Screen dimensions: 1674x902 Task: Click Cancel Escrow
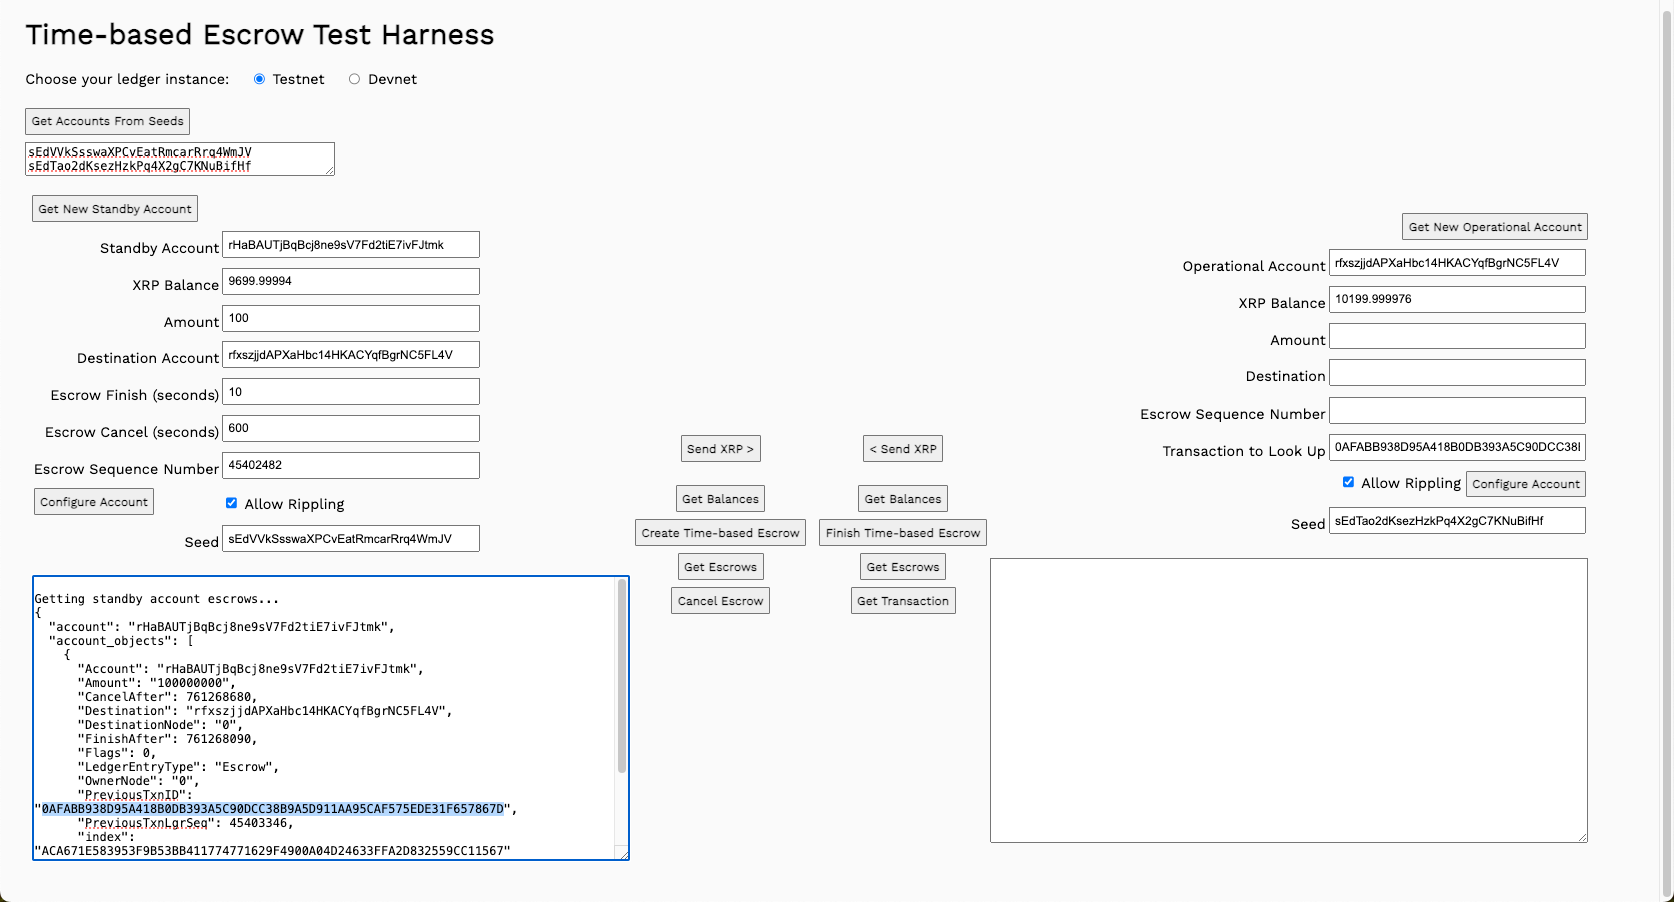pyautogui.click(x=720, y=600)
